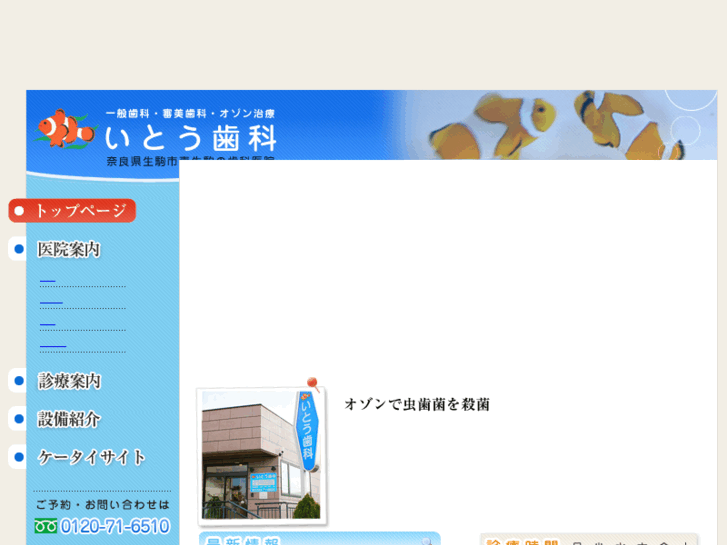
Task: Click the clownfish logo icon in the header
Action: pyautogui.click(x=66, y=128)
